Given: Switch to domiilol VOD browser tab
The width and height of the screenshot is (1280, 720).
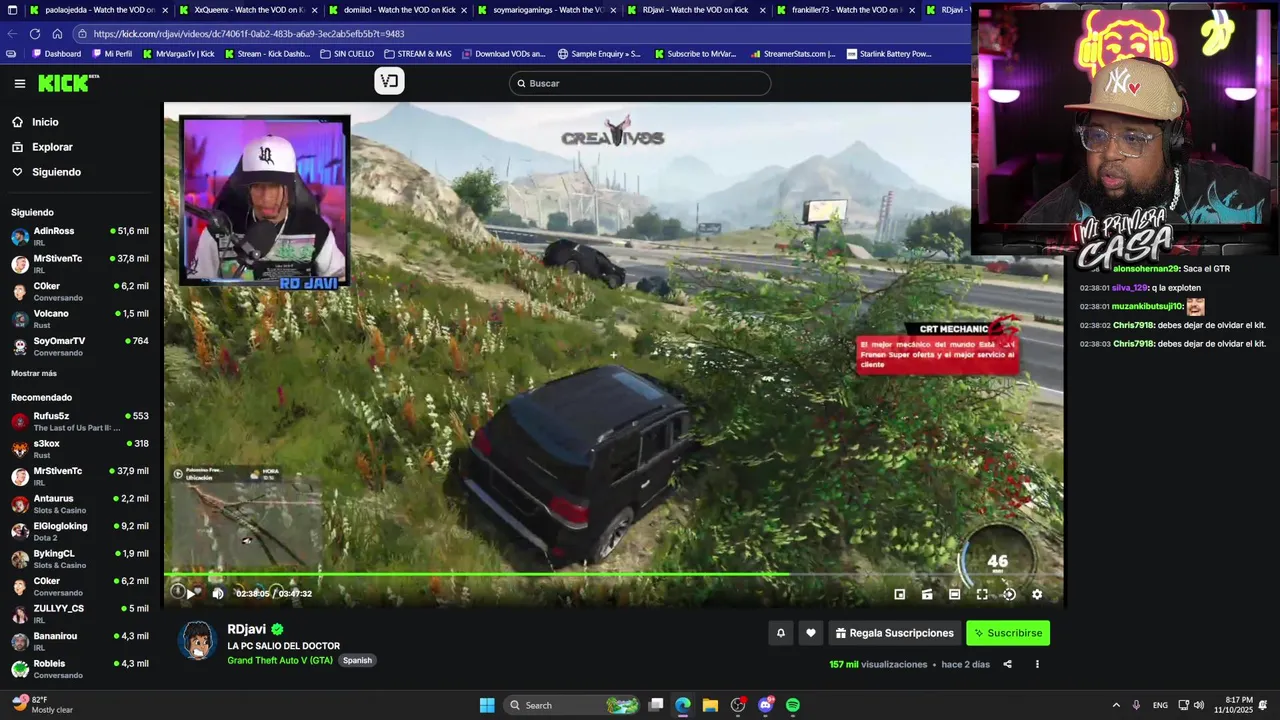Looking at the screenshot, I should (x=397, y=10).
